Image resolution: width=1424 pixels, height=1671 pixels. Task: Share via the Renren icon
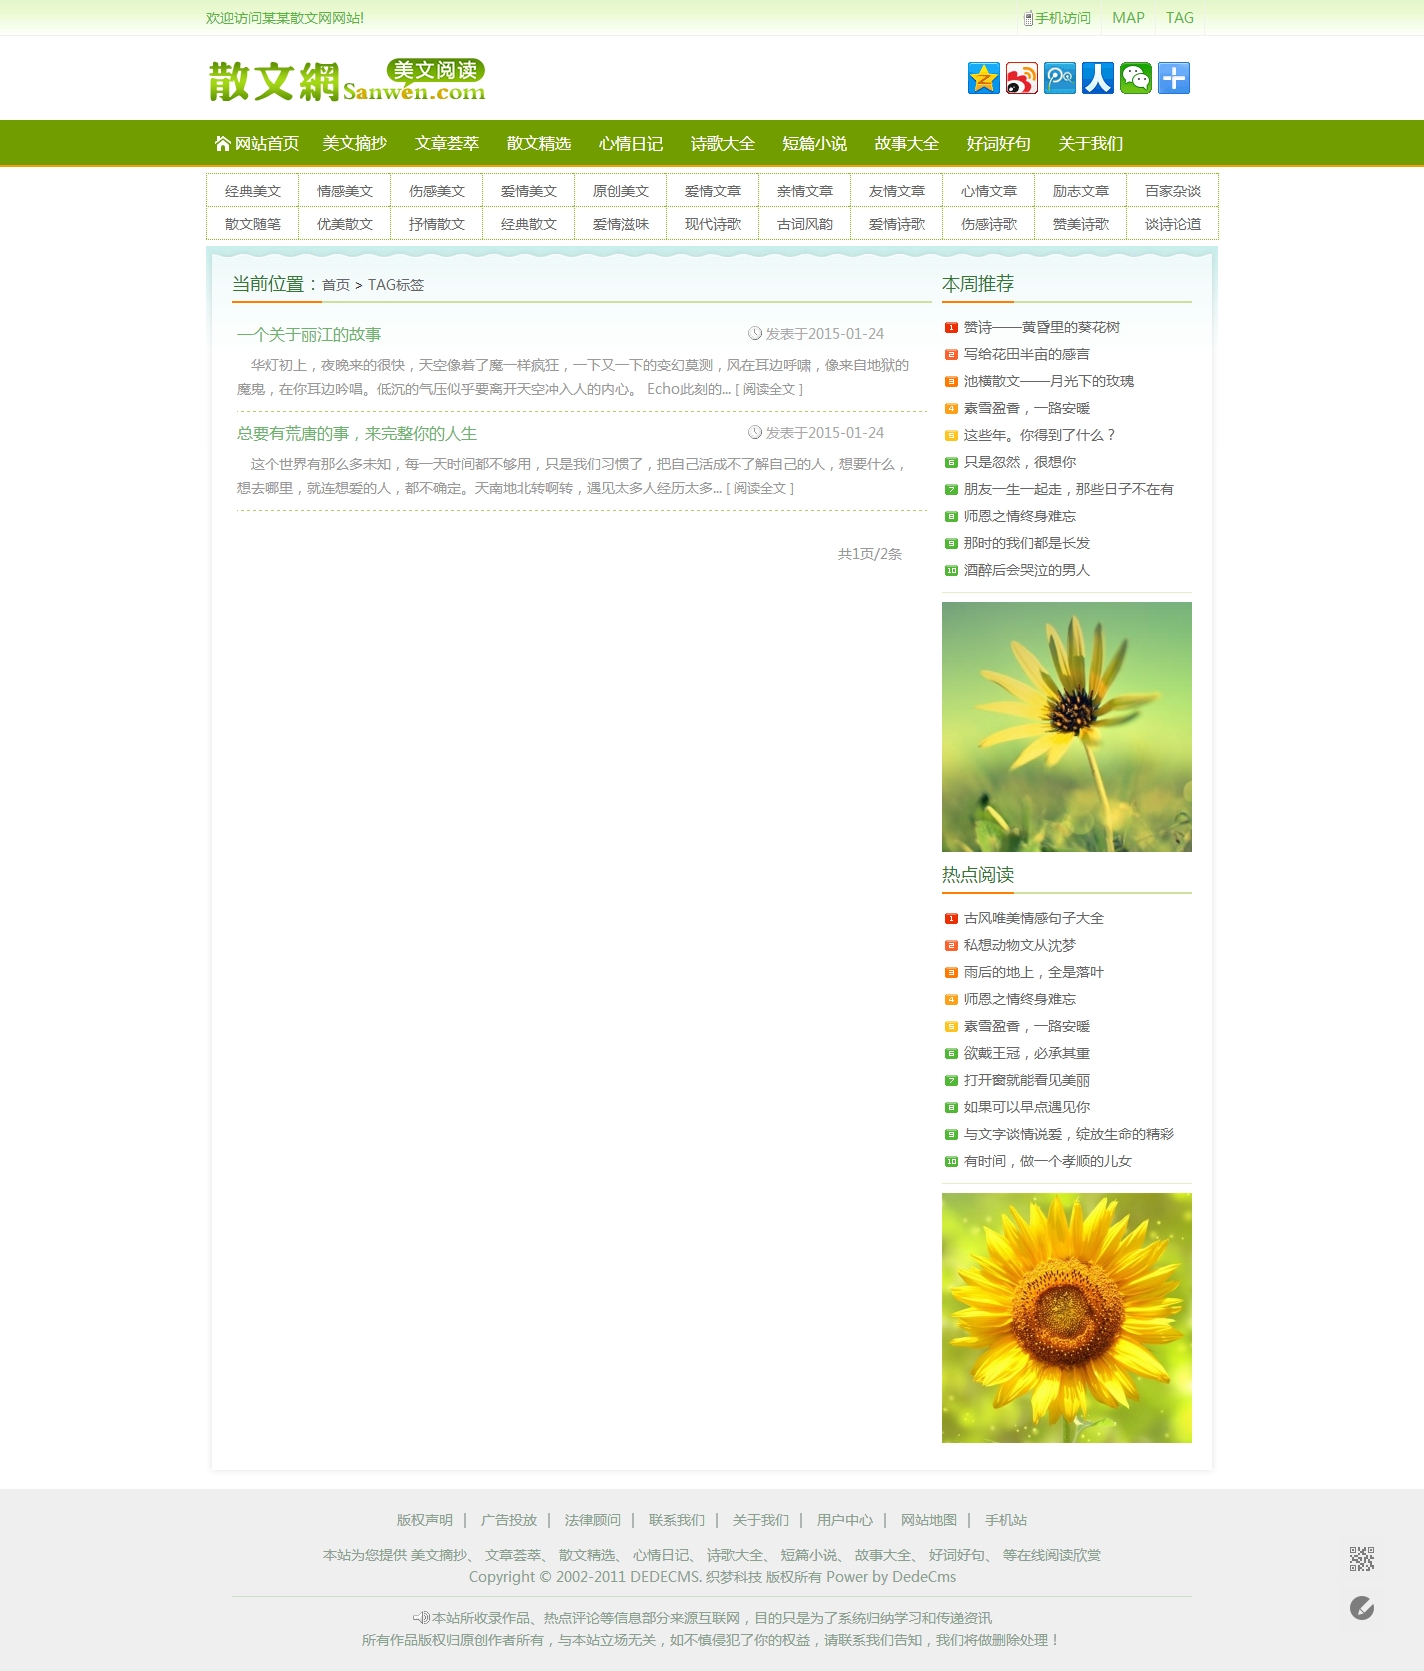(1097, 78)
